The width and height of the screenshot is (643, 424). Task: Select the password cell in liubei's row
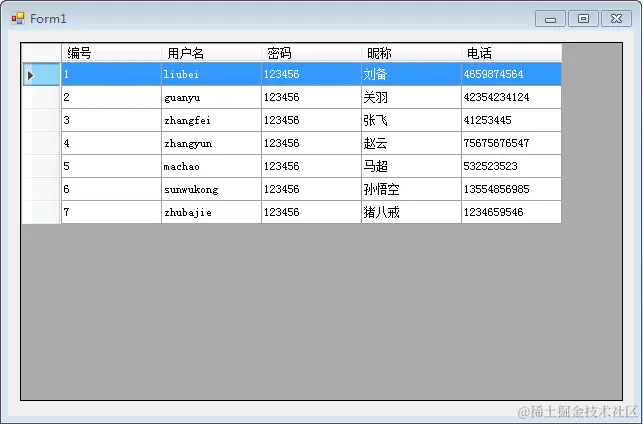click(x=311, y=74)
